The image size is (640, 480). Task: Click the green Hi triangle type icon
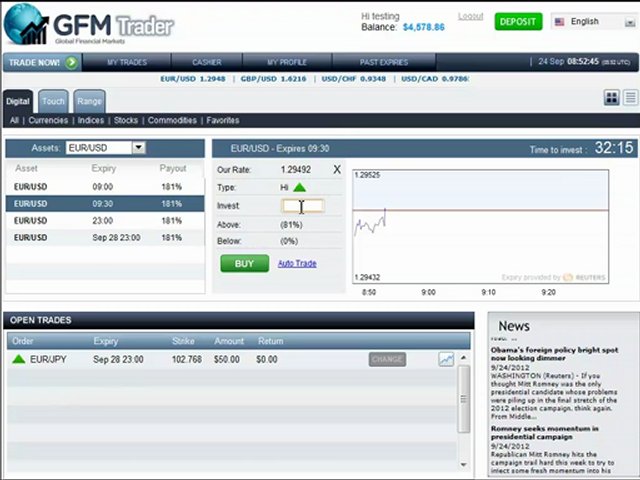(x=300, y=187)
